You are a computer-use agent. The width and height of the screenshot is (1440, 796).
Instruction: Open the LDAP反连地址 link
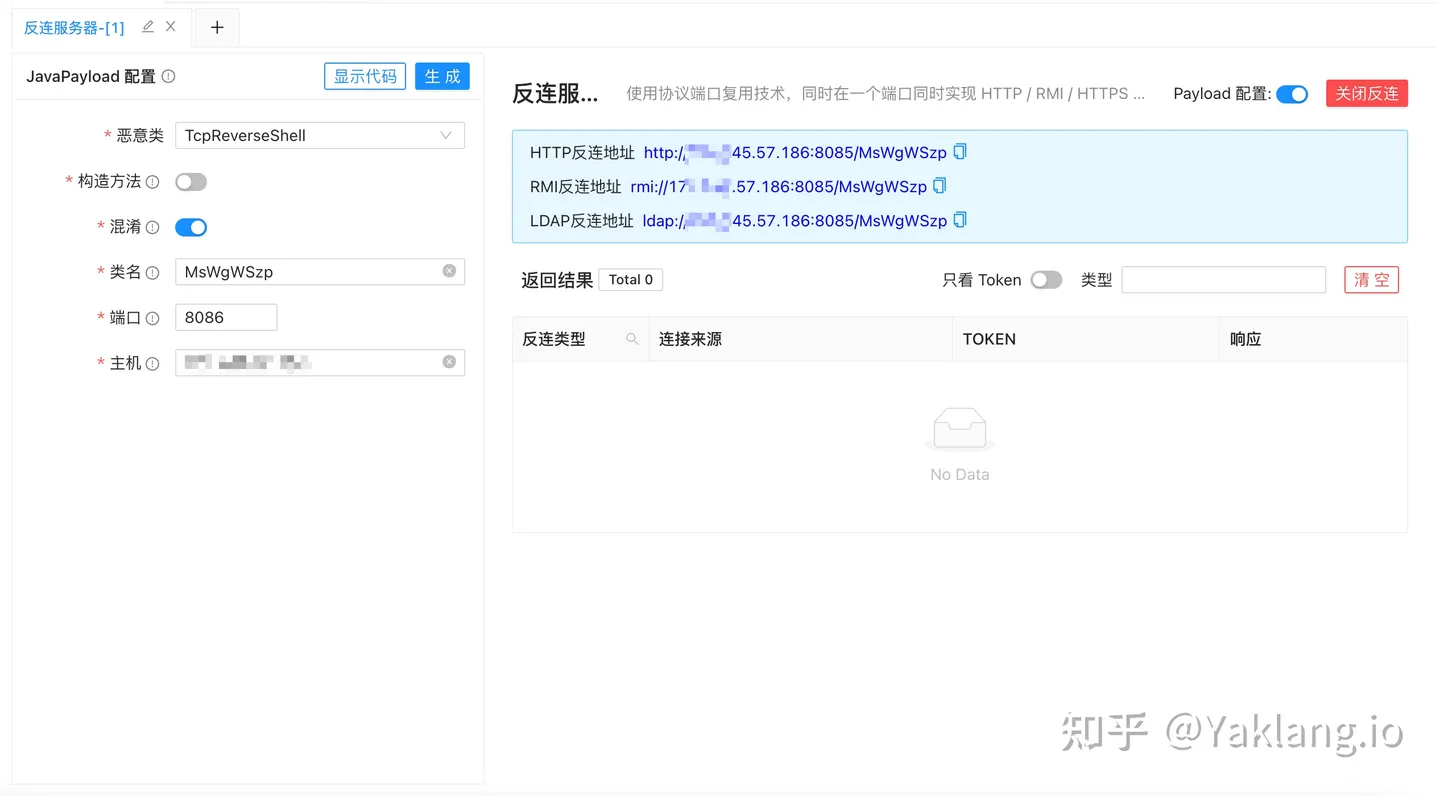click(795, 221)
